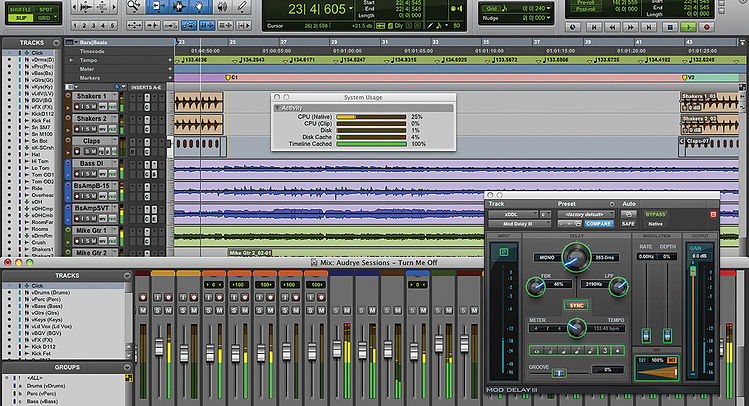Select vDrums (Drums) in Mix track list
The height and width of the screenshot is (406, 749).
tap(51, 292)
